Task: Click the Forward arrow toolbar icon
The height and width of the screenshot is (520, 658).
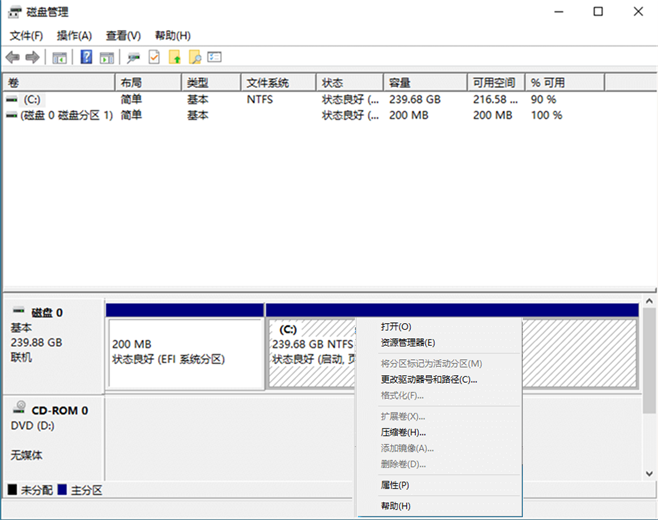Action: point(33,58)
